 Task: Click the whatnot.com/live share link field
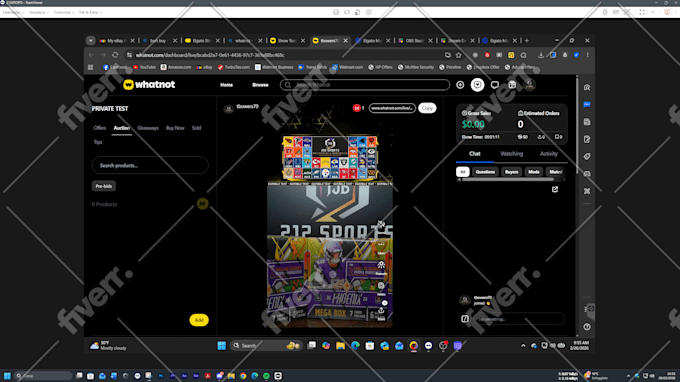(x=392, y=108)
